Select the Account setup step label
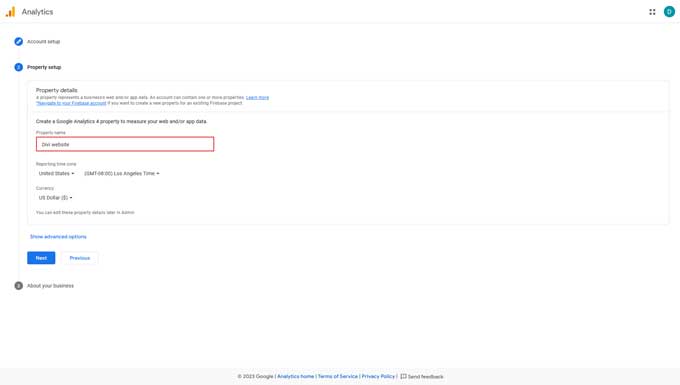 [43, 42]
